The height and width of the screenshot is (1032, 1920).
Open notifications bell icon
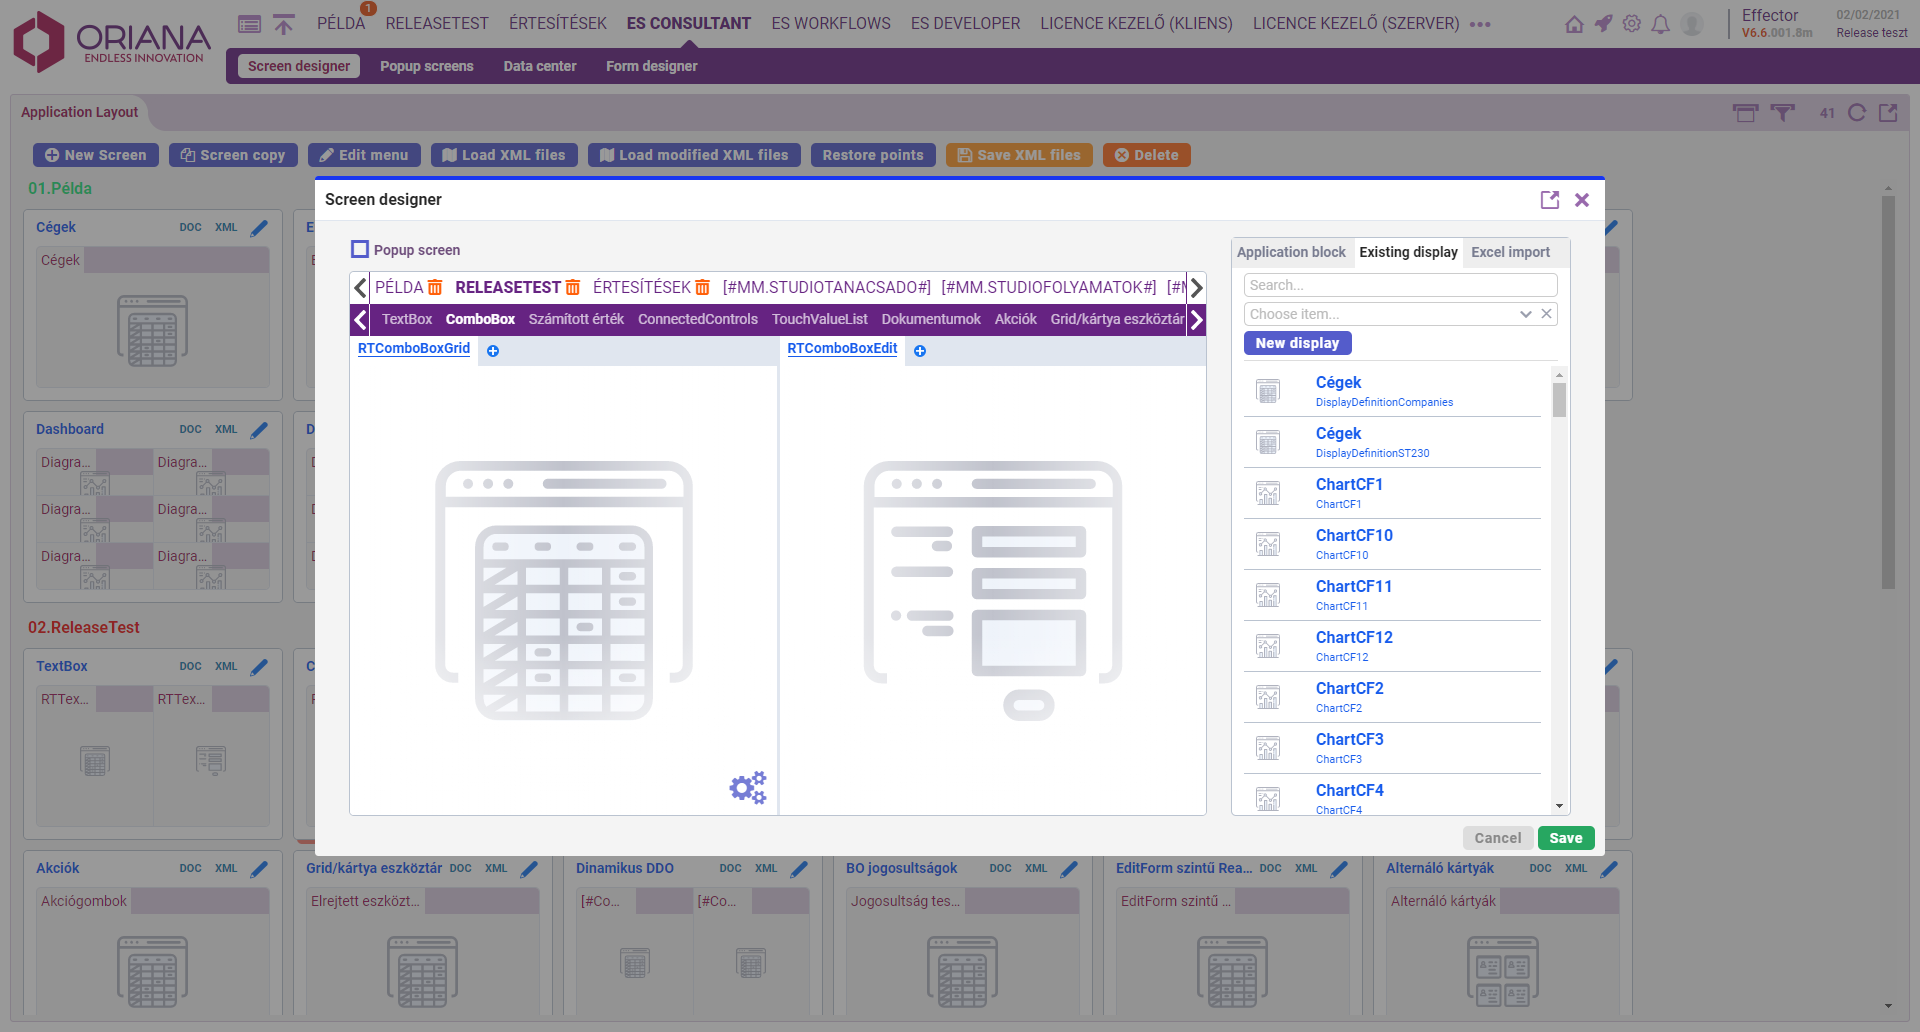[1661, 24]
